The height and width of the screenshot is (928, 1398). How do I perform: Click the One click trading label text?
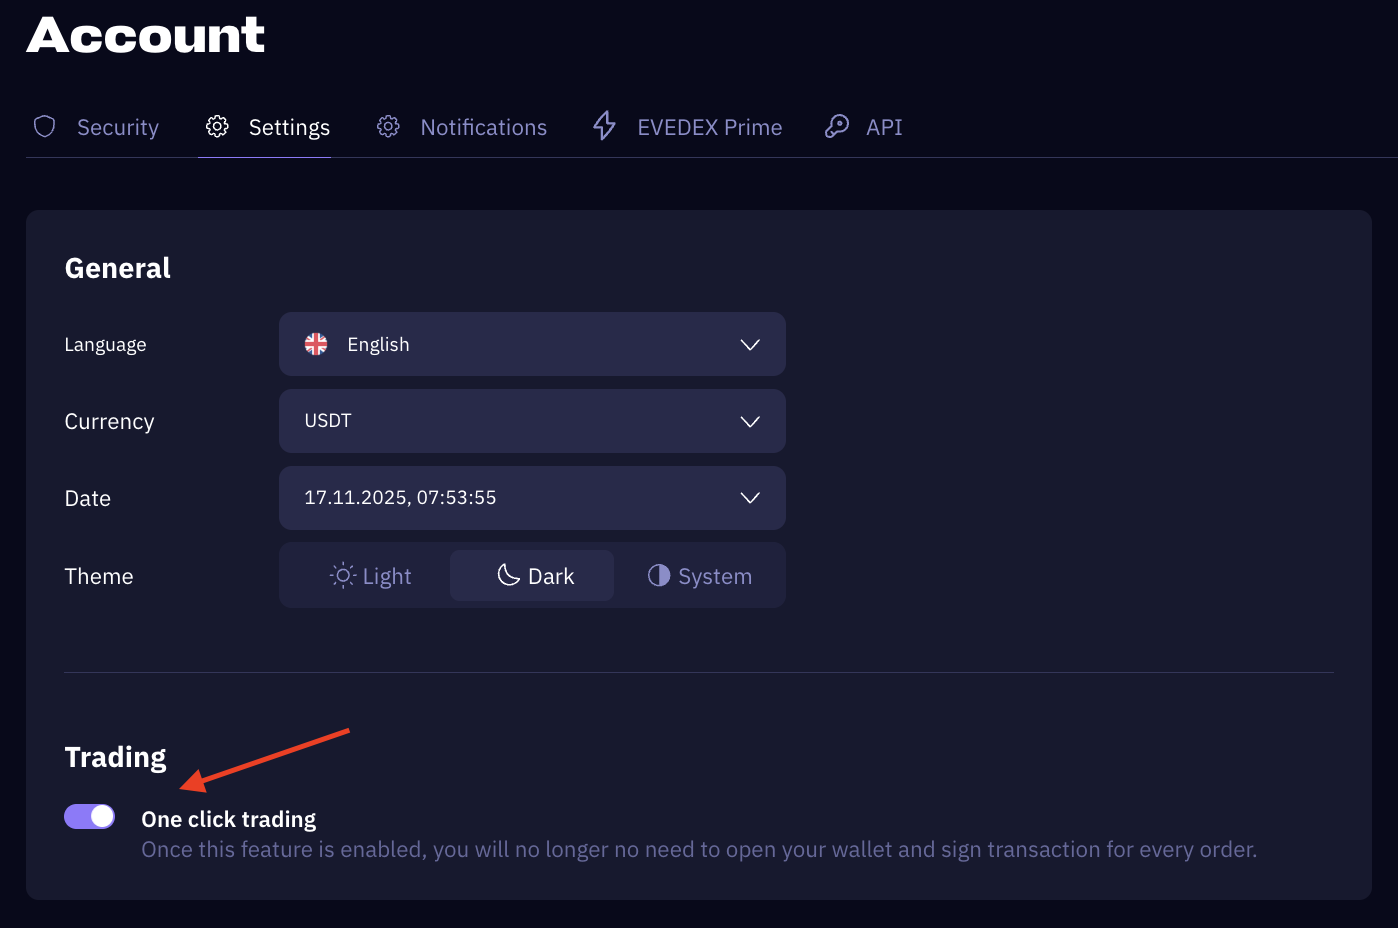pyautogui.click(x=228, y=819)
